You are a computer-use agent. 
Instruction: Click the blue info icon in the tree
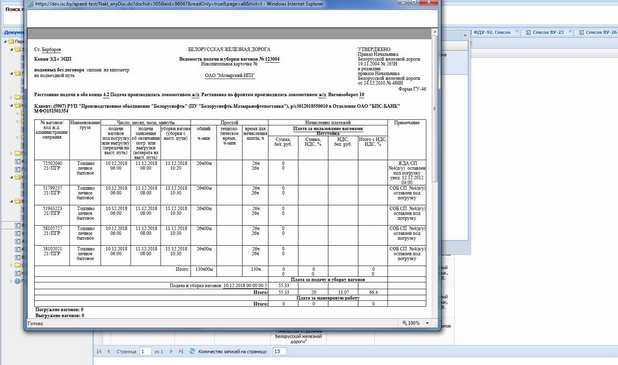(x=17, y=281)
